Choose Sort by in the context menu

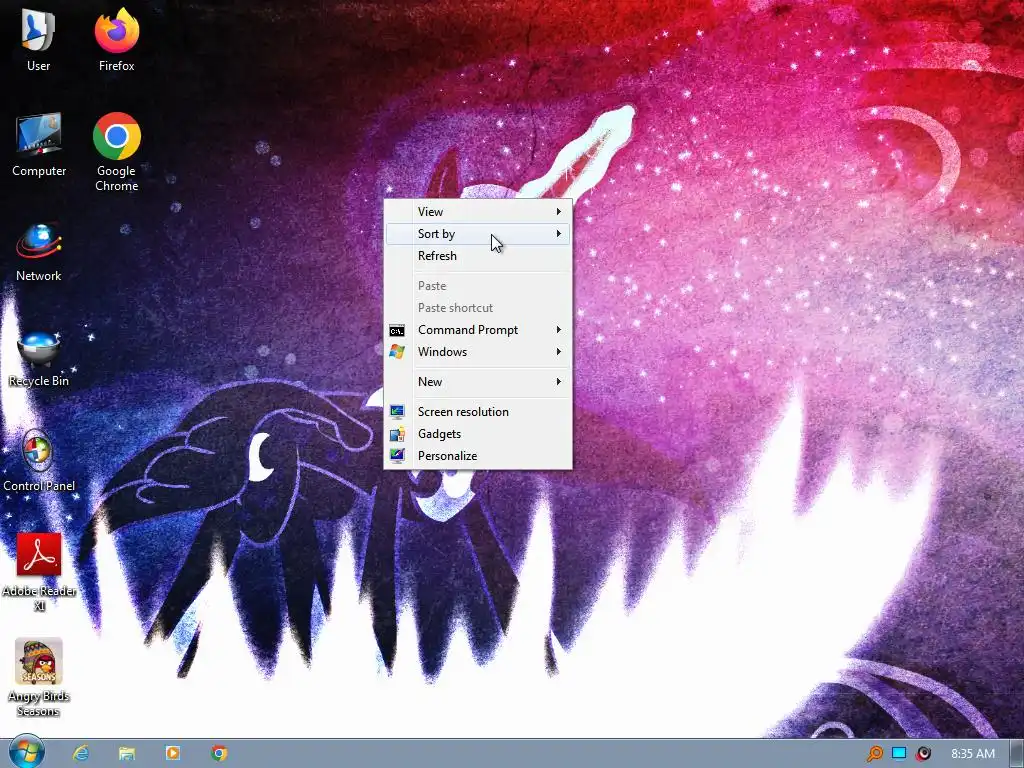478,234
